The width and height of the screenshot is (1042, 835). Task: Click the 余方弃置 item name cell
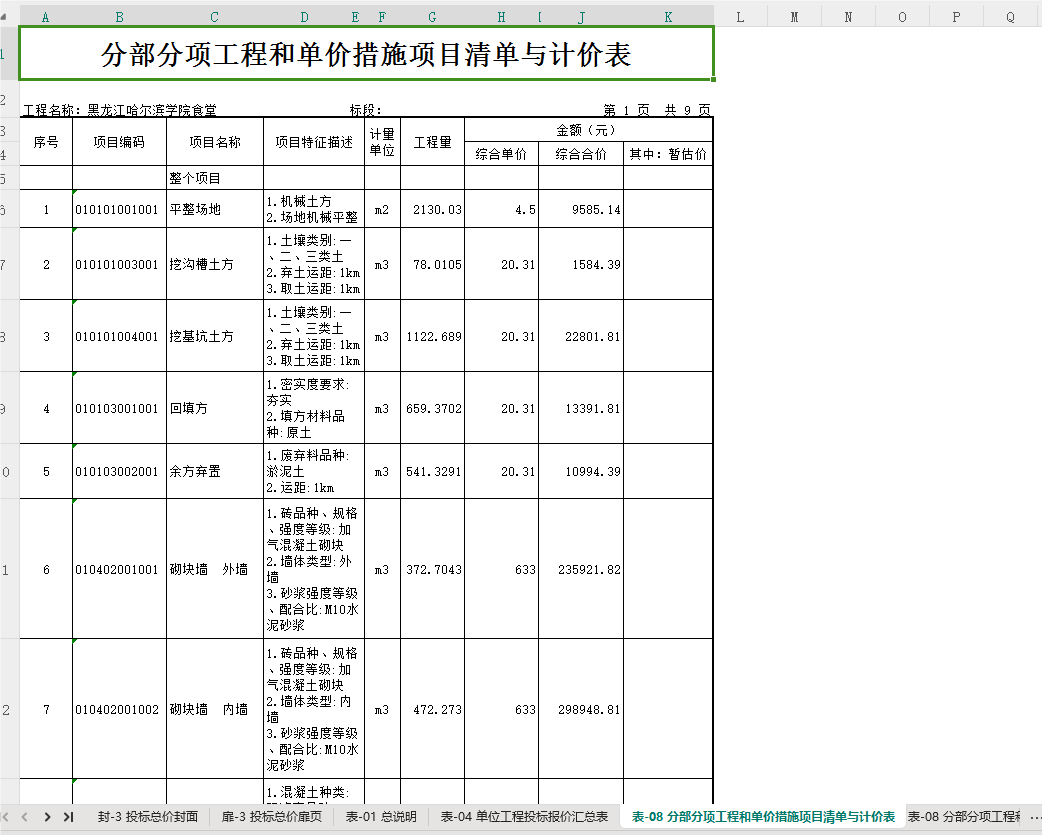[215, 472]
